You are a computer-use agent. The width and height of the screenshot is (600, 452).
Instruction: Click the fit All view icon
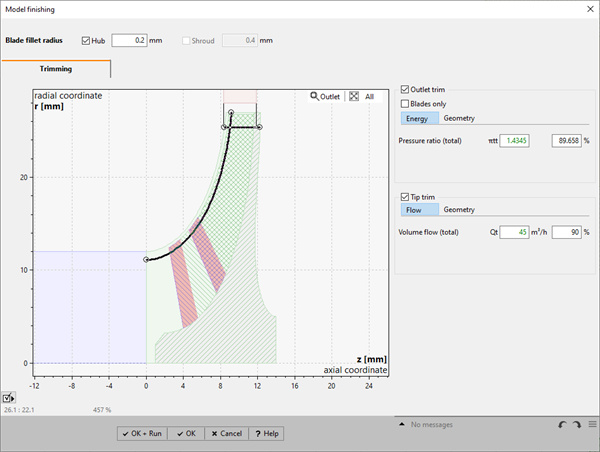click(353, 97)
